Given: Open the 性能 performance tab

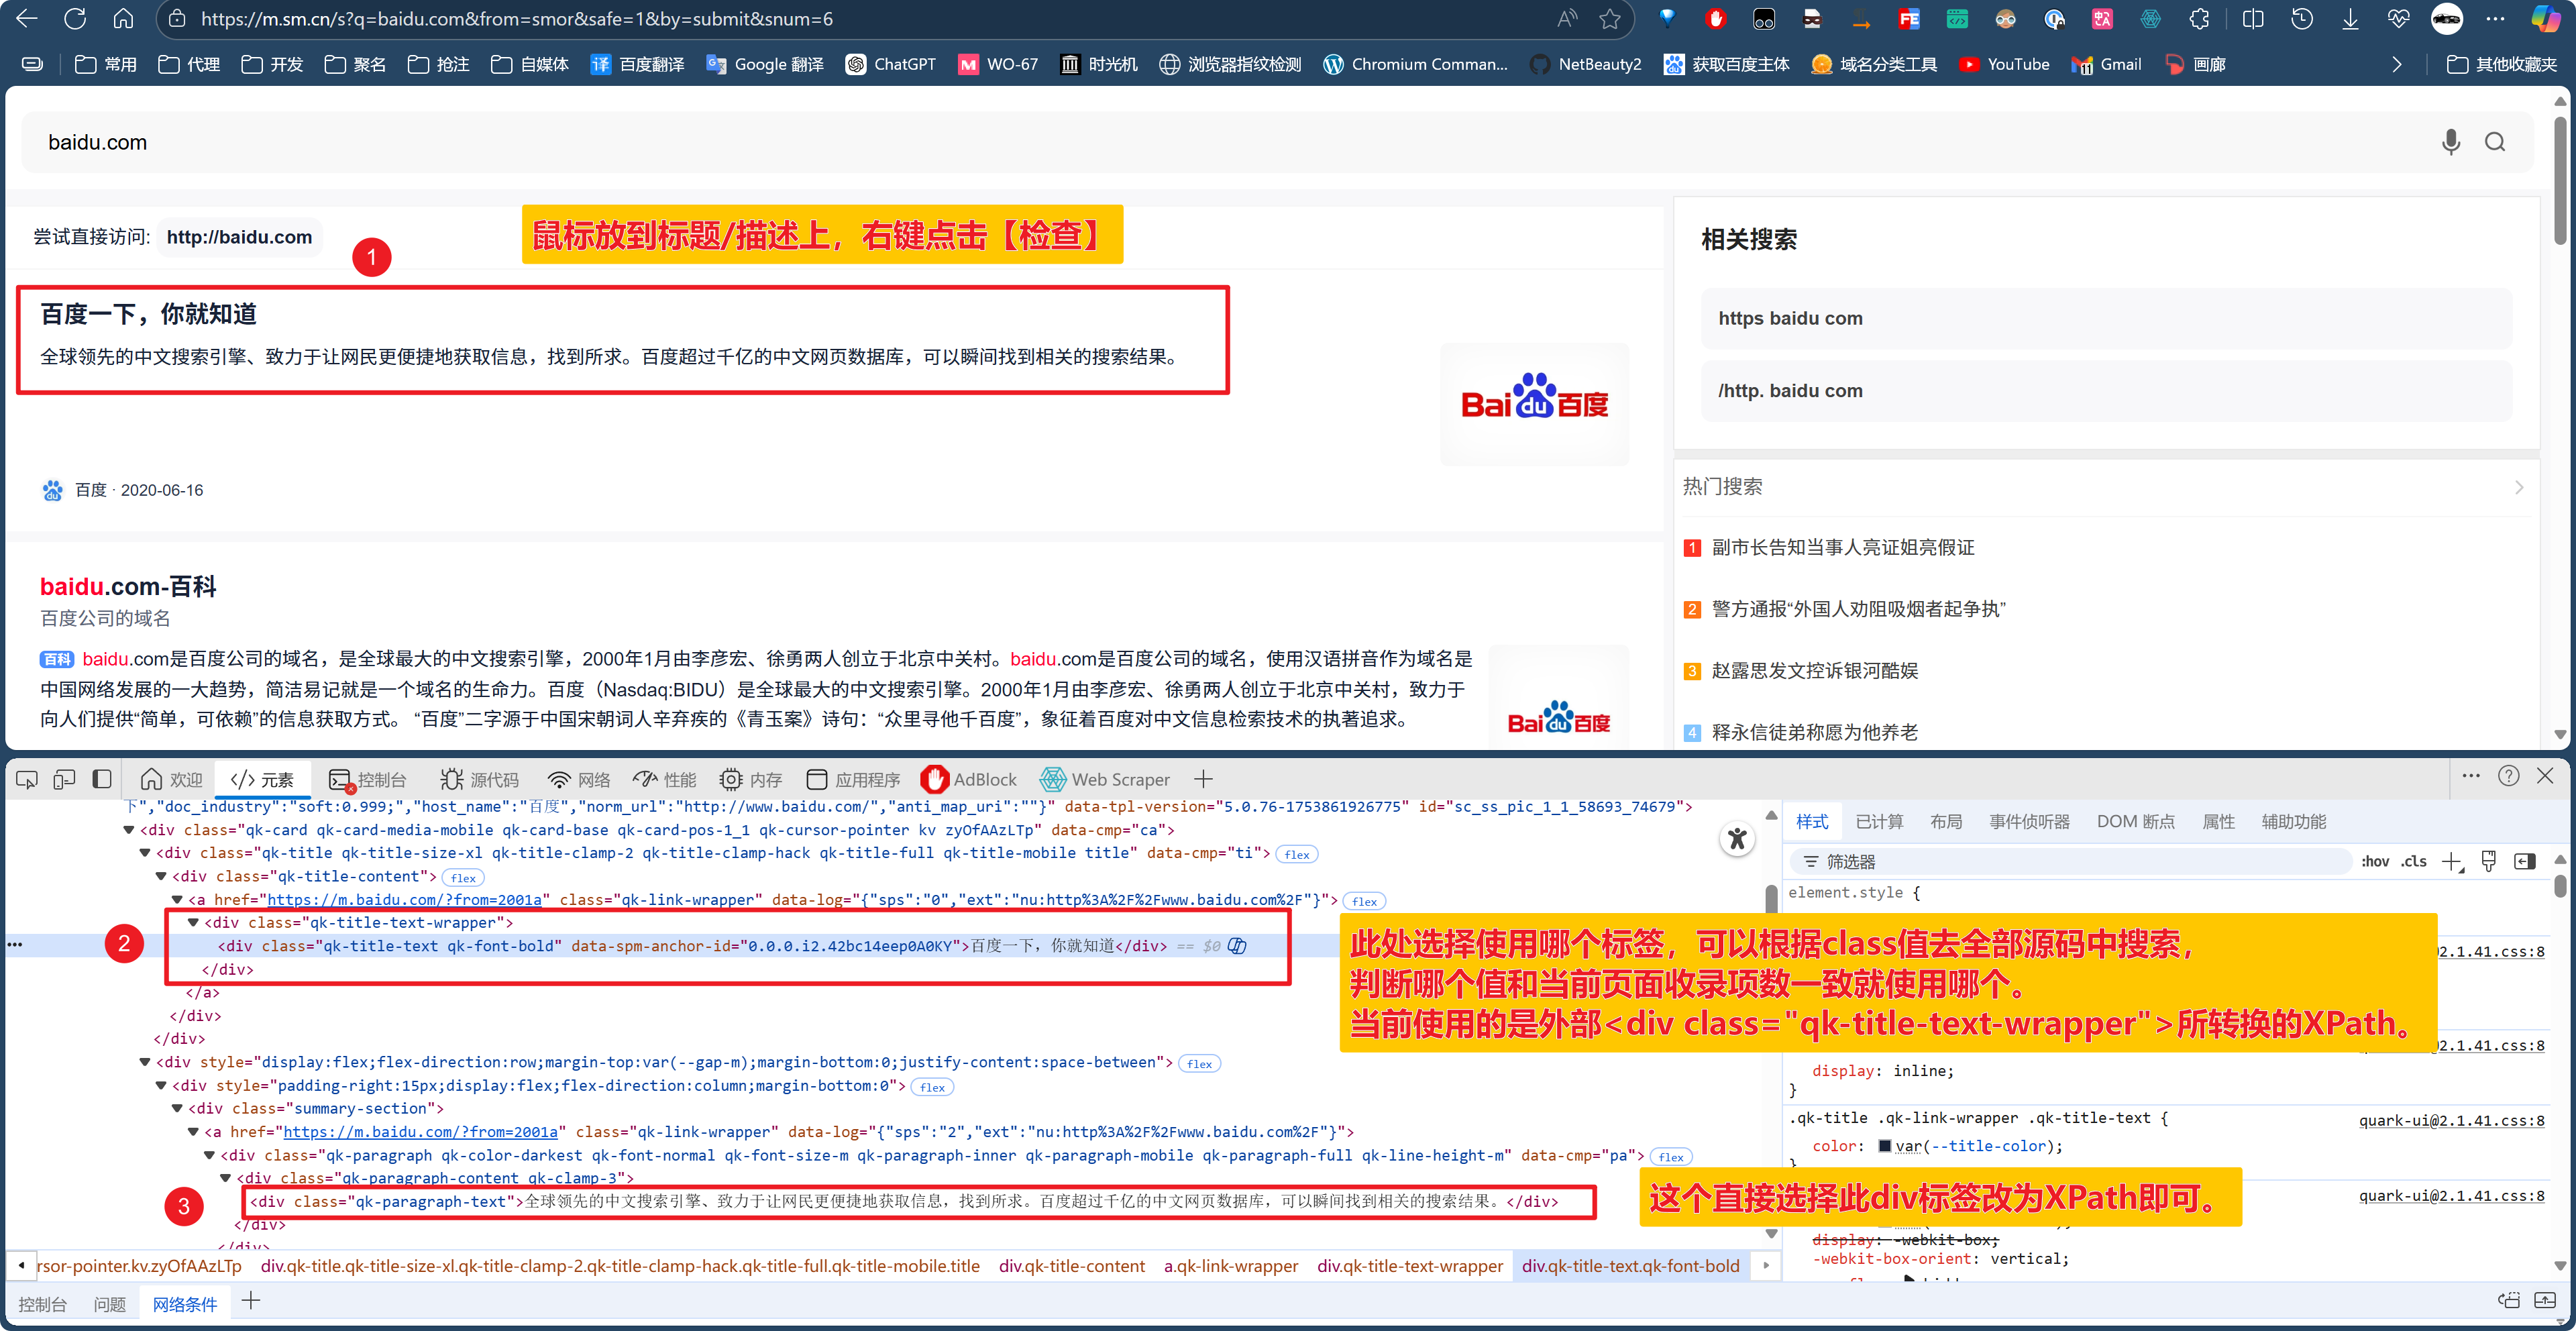Looking at the screenshot, I should pyautogui.click(x=665, y=779).
